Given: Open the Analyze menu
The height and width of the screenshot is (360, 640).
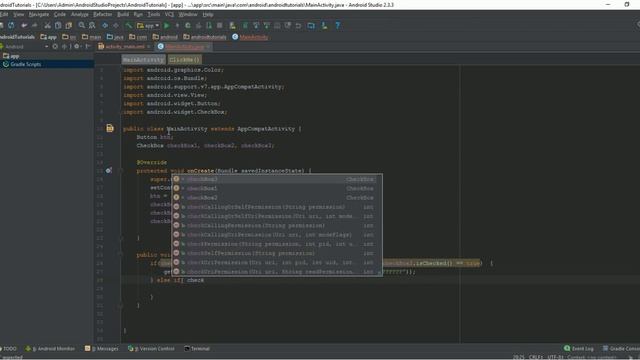Looking at the screenshot, I should click(80, 14).
